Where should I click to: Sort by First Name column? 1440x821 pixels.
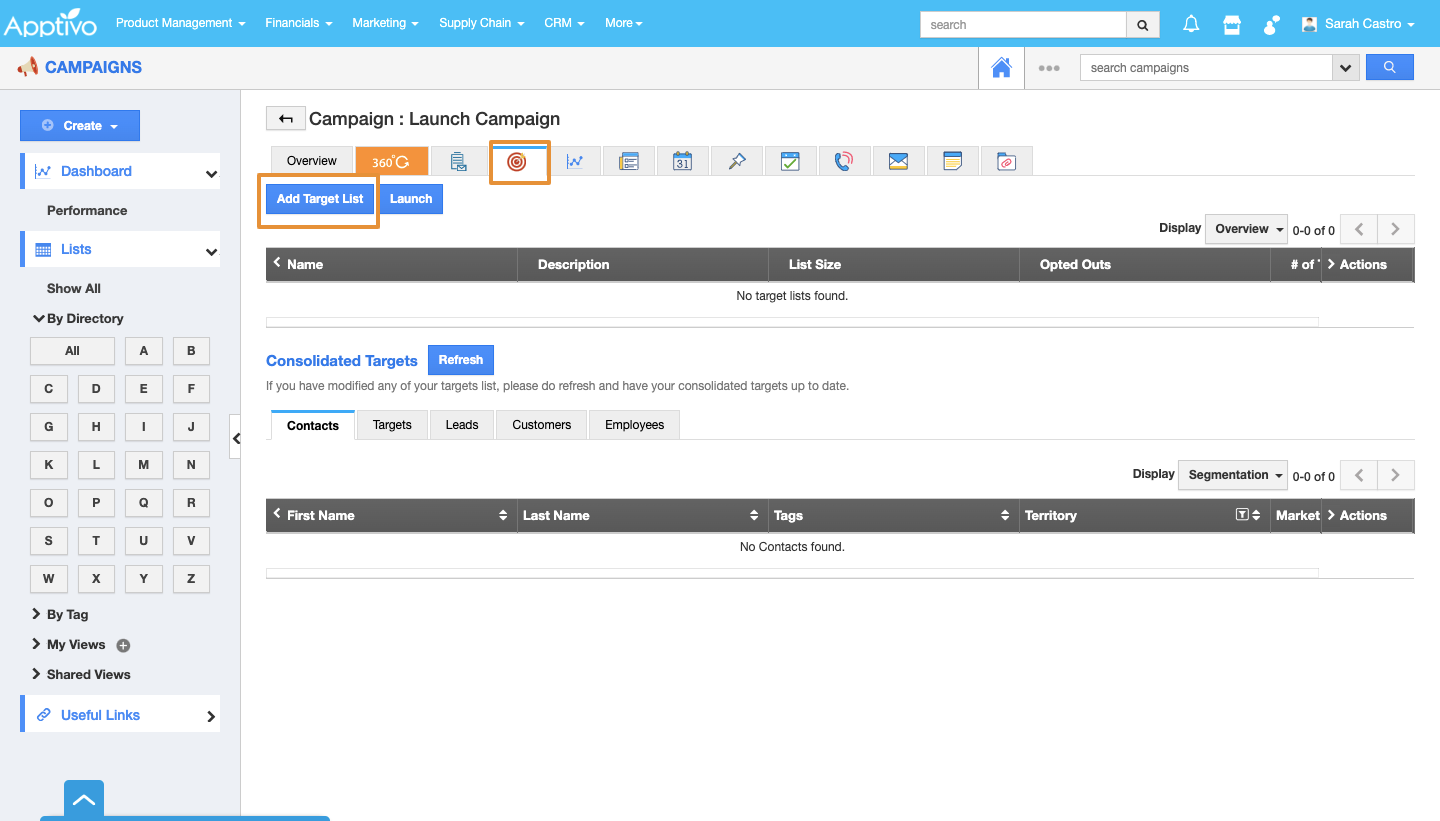[x=502, y=515]
